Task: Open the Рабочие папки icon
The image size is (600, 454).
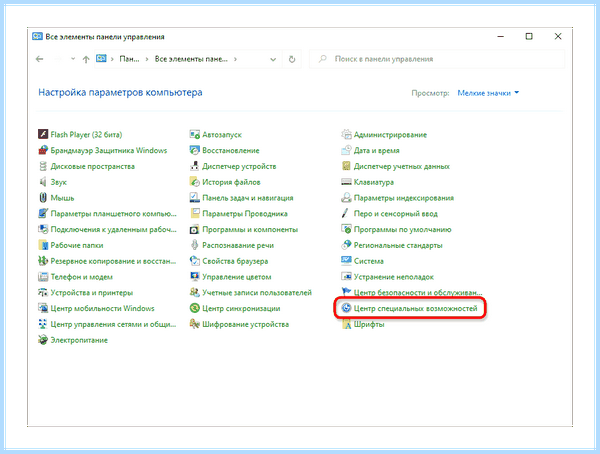Action: (x=42, y=245)
